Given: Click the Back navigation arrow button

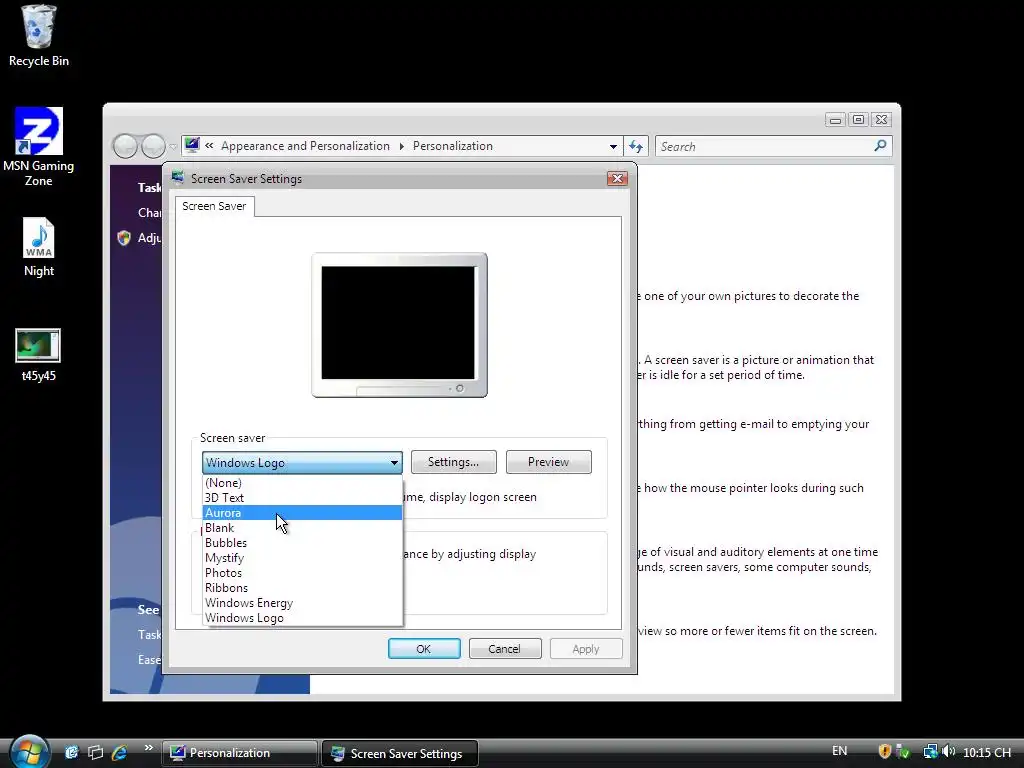Looking at the screenshot, I should point(125,146).
